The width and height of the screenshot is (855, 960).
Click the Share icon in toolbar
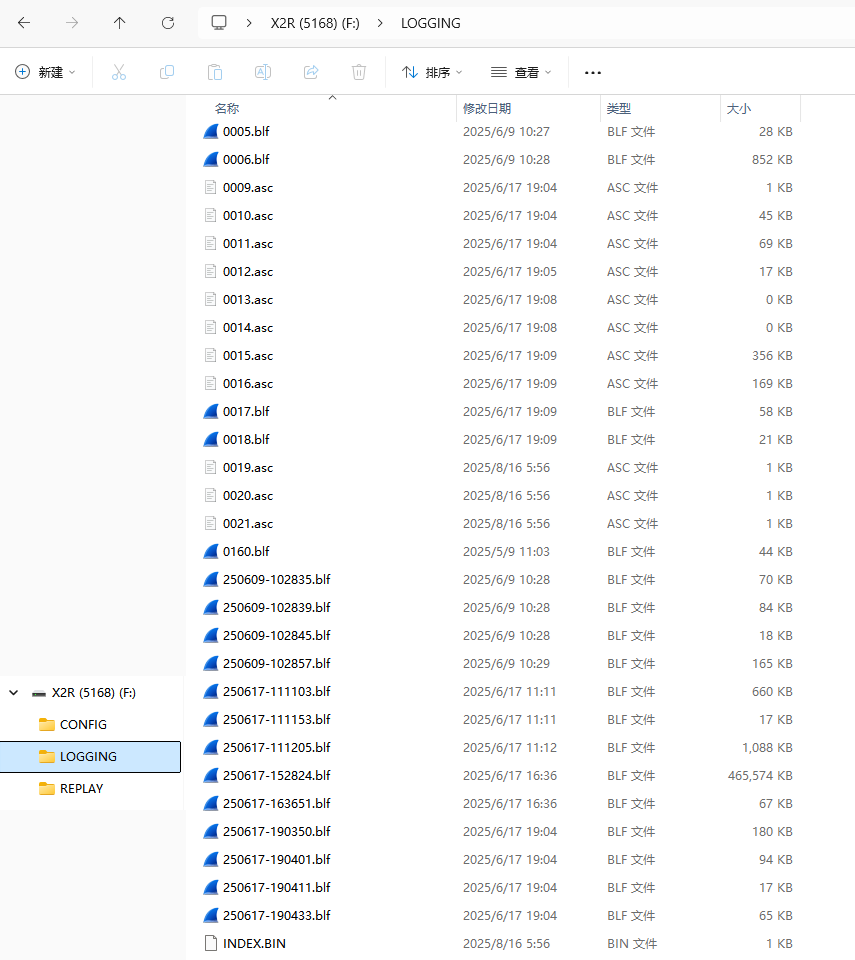pos(311,72)
